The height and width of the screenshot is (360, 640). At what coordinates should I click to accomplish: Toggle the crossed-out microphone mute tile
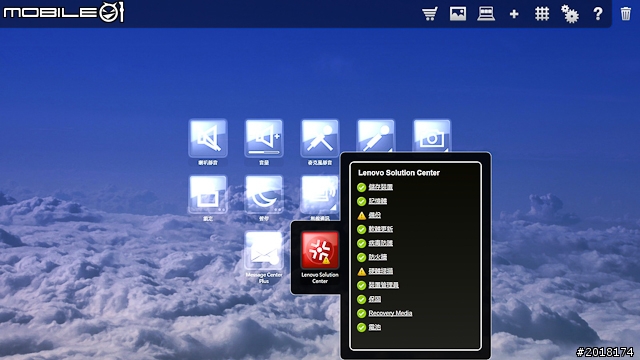(320, 138)
